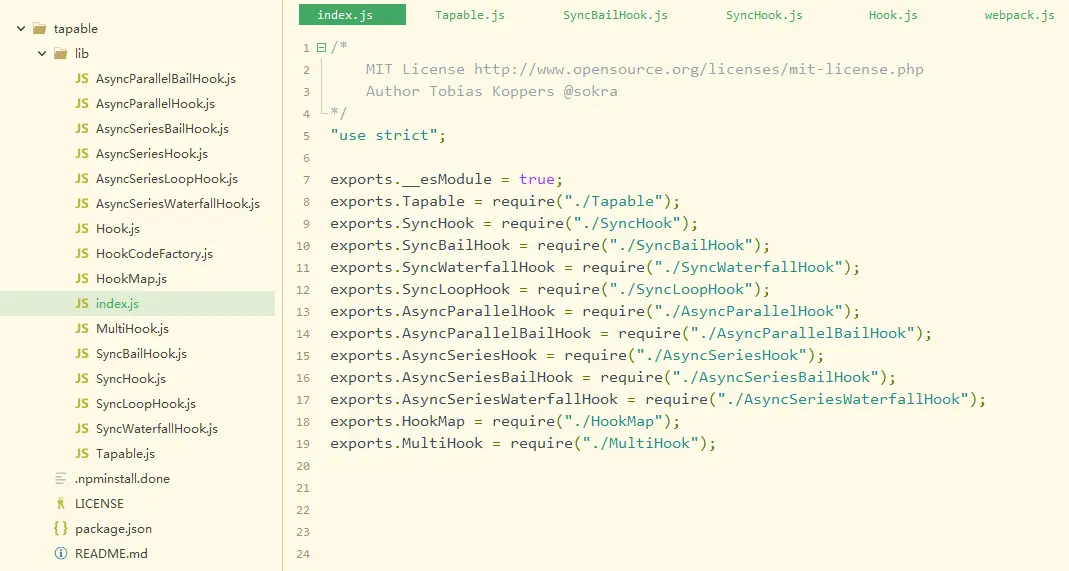The image size is (1069, 571).
Task: Switch to the webpack.js tab
Action: click(x=1019, y=15)
